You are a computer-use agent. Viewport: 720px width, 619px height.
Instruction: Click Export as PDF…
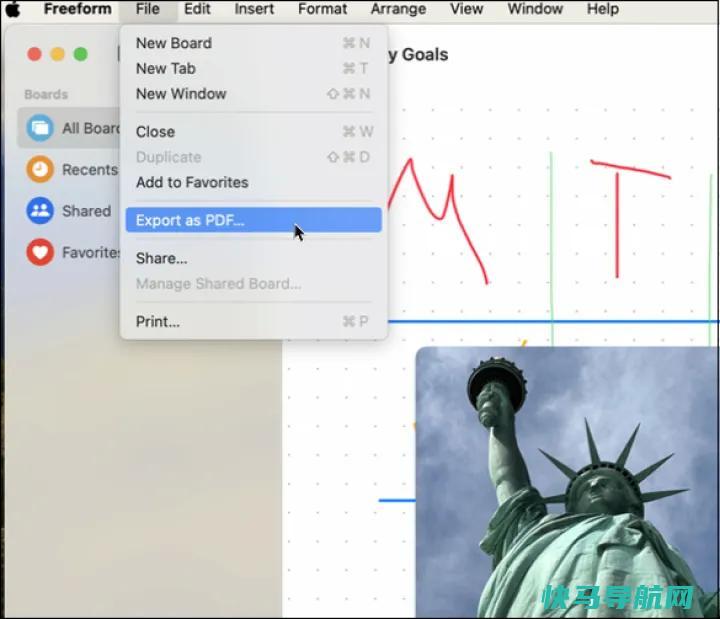point(253,220)
